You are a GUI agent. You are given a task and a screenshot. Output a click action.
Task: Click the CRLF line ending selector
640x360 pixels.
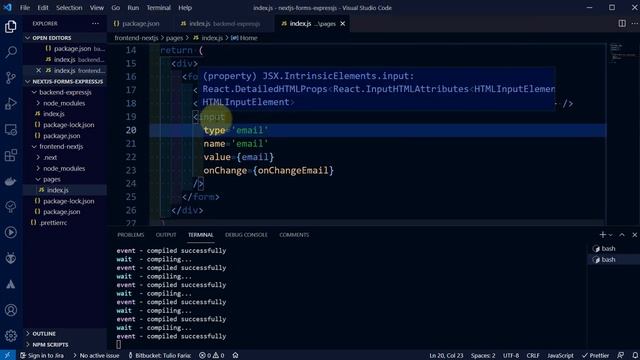tap(533, 356)
